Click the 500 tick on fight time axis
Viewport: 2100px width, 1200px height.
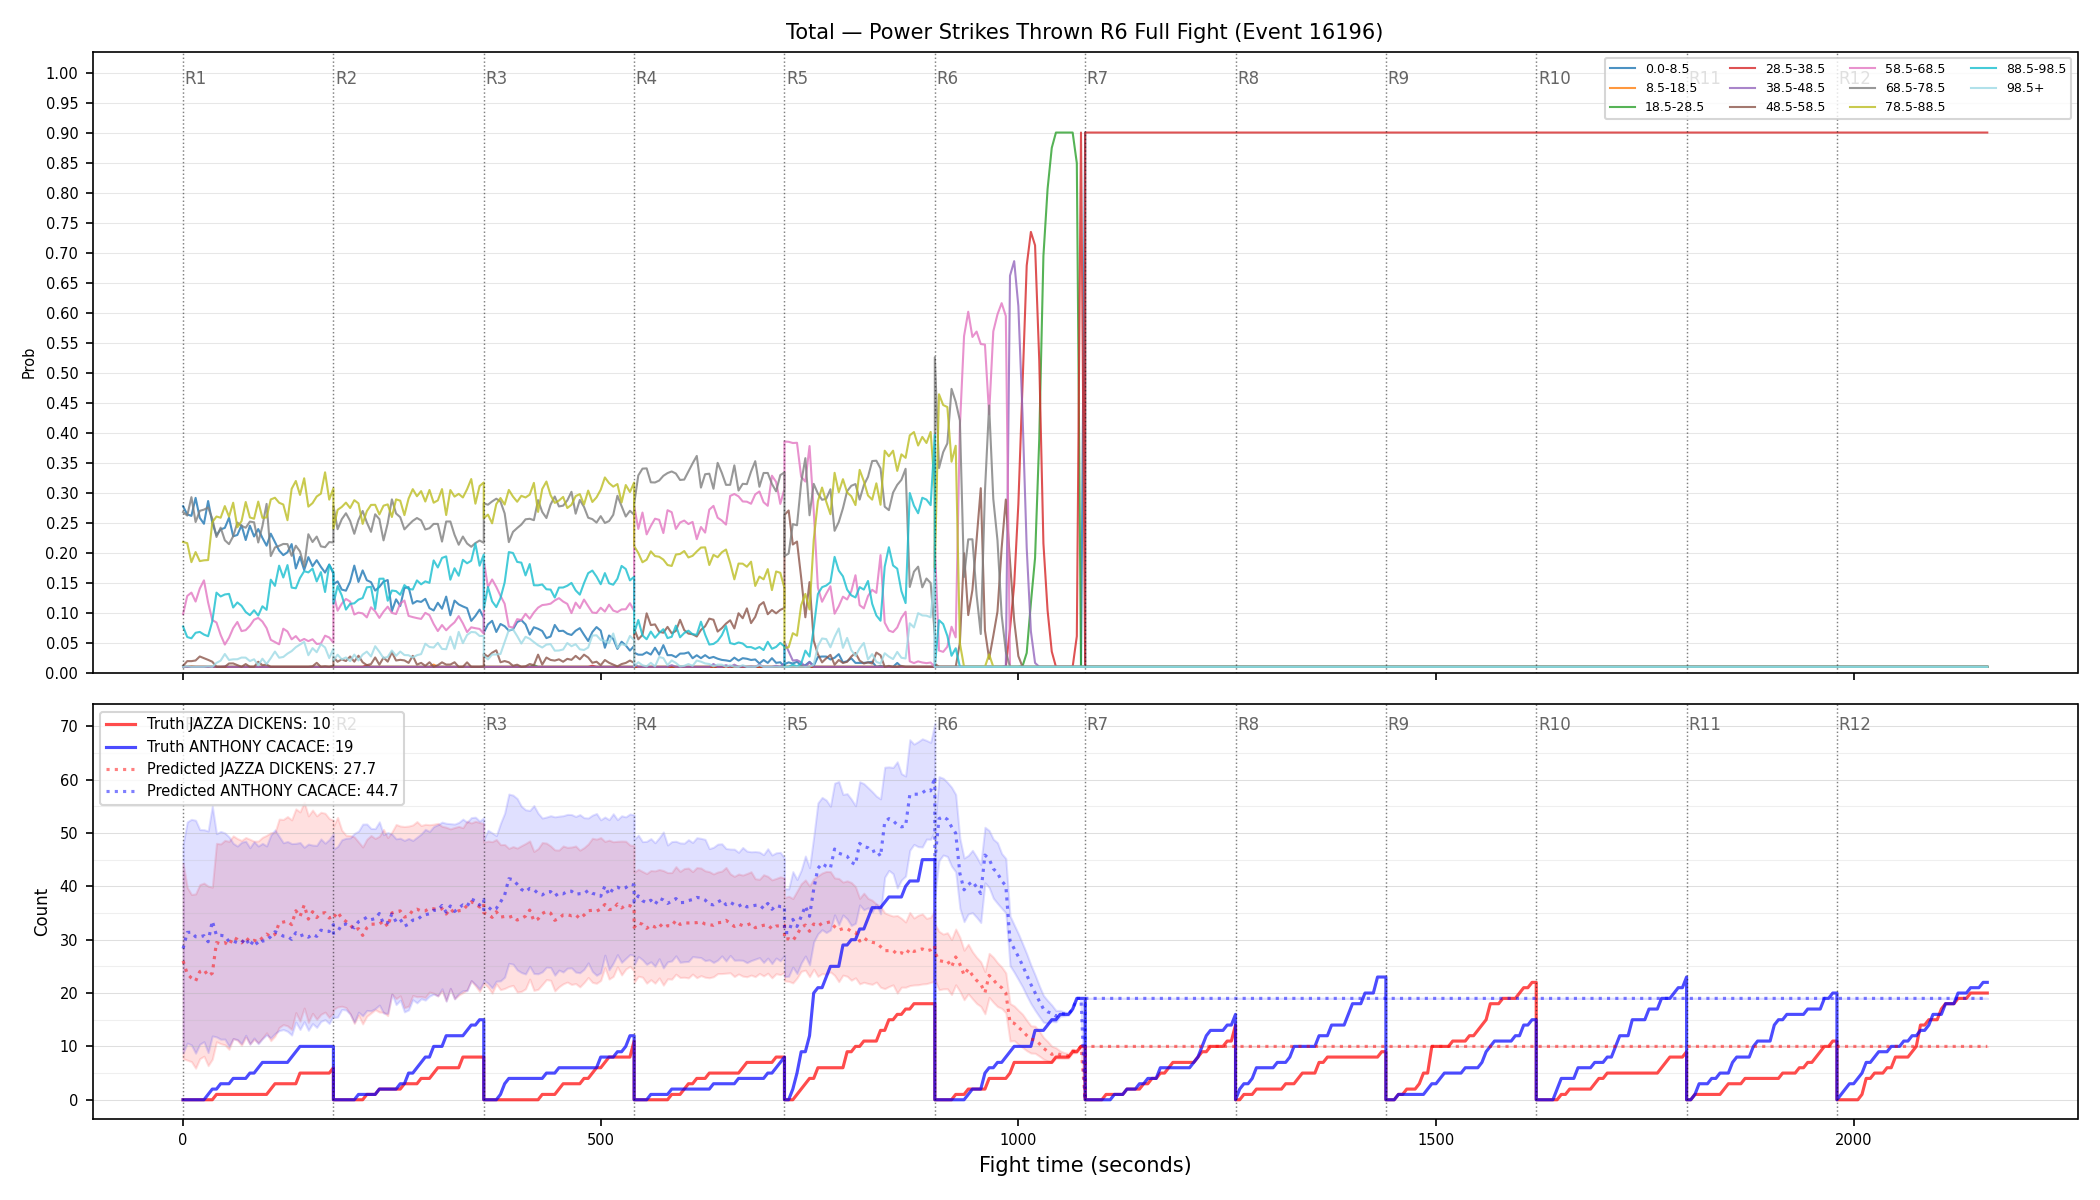click(x=600, y=1139)
